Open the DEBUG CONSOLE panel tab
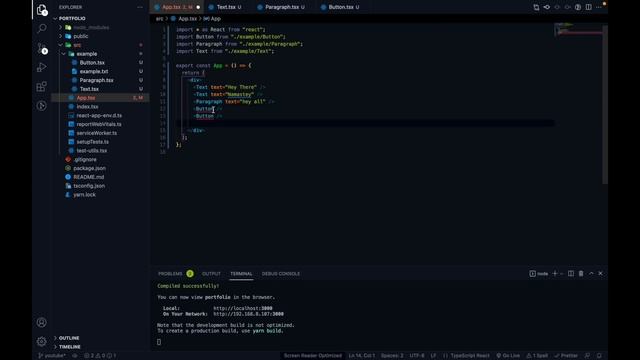This screenshot has width=640, height=360. [281, 273]
